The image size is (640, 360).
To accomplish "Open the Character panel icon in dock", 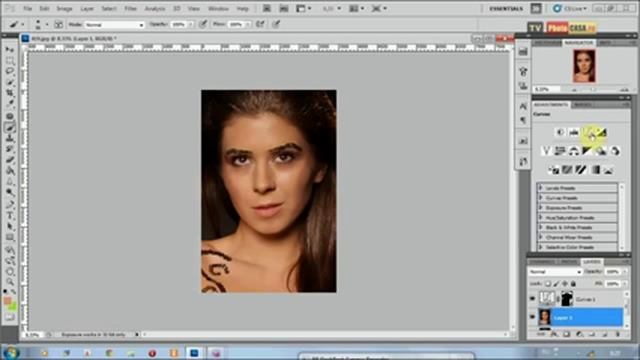I will (x=523, y=106).
